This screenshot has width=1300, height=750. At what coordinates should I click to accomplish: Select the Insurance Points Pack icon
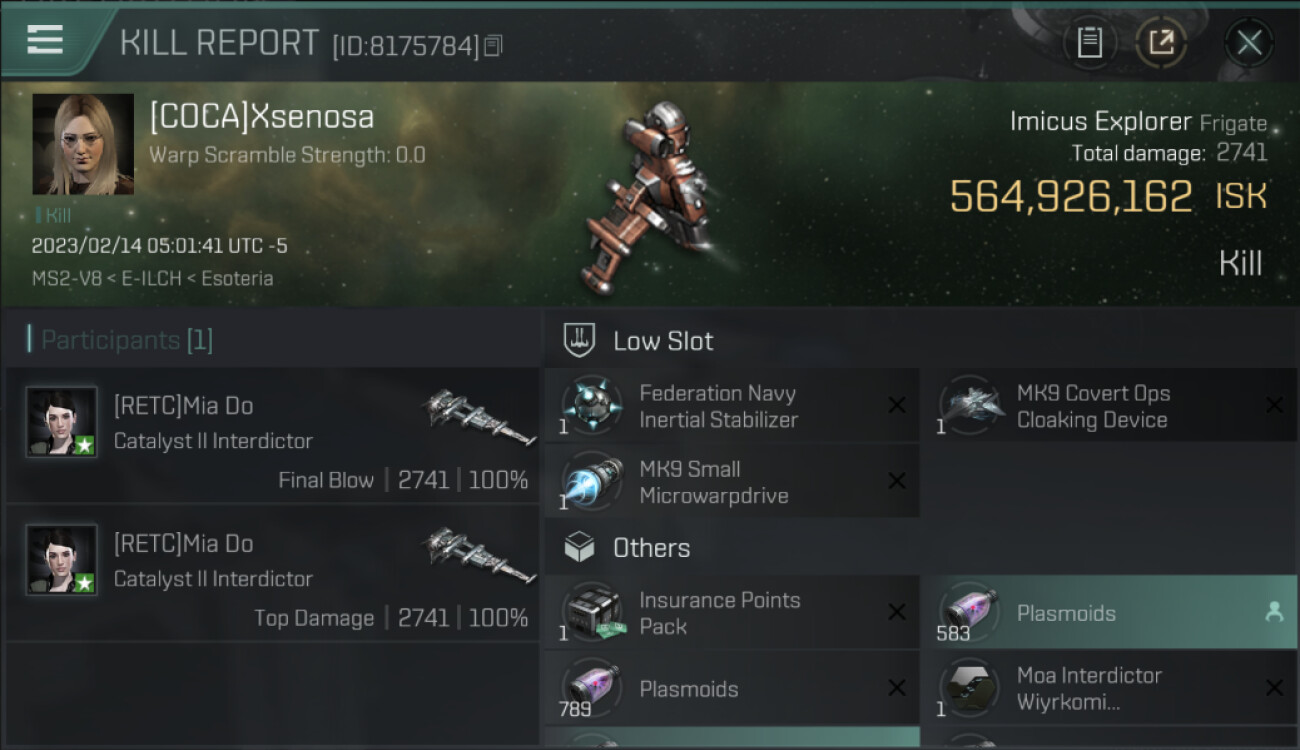click(592, 613)
